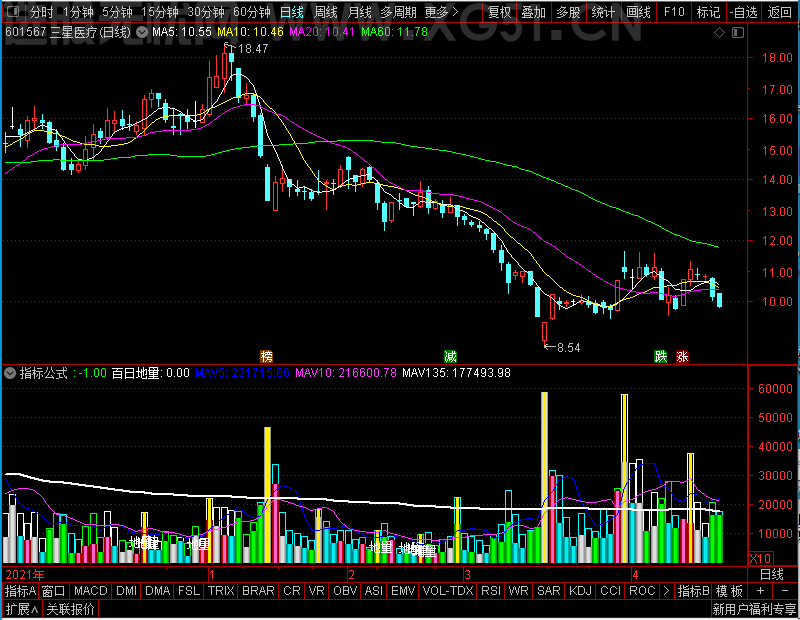This screenshot has height=620, width=800.
Task: Apply the RSI indicator
Action: (x=491, y=591)
